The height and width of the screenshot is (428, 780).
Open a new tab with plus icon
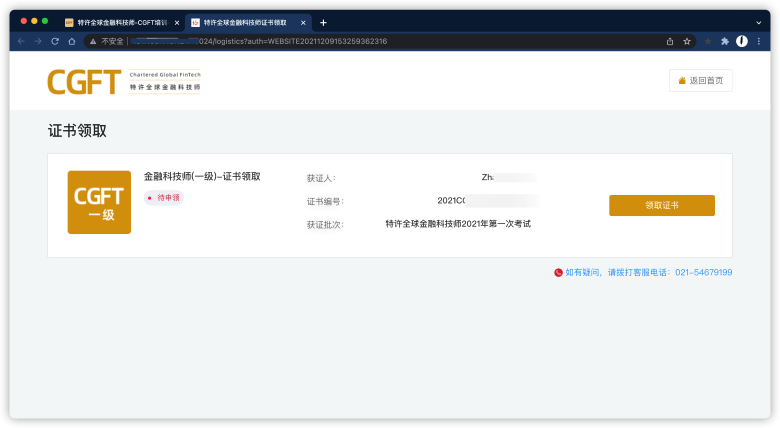[323, 22]
